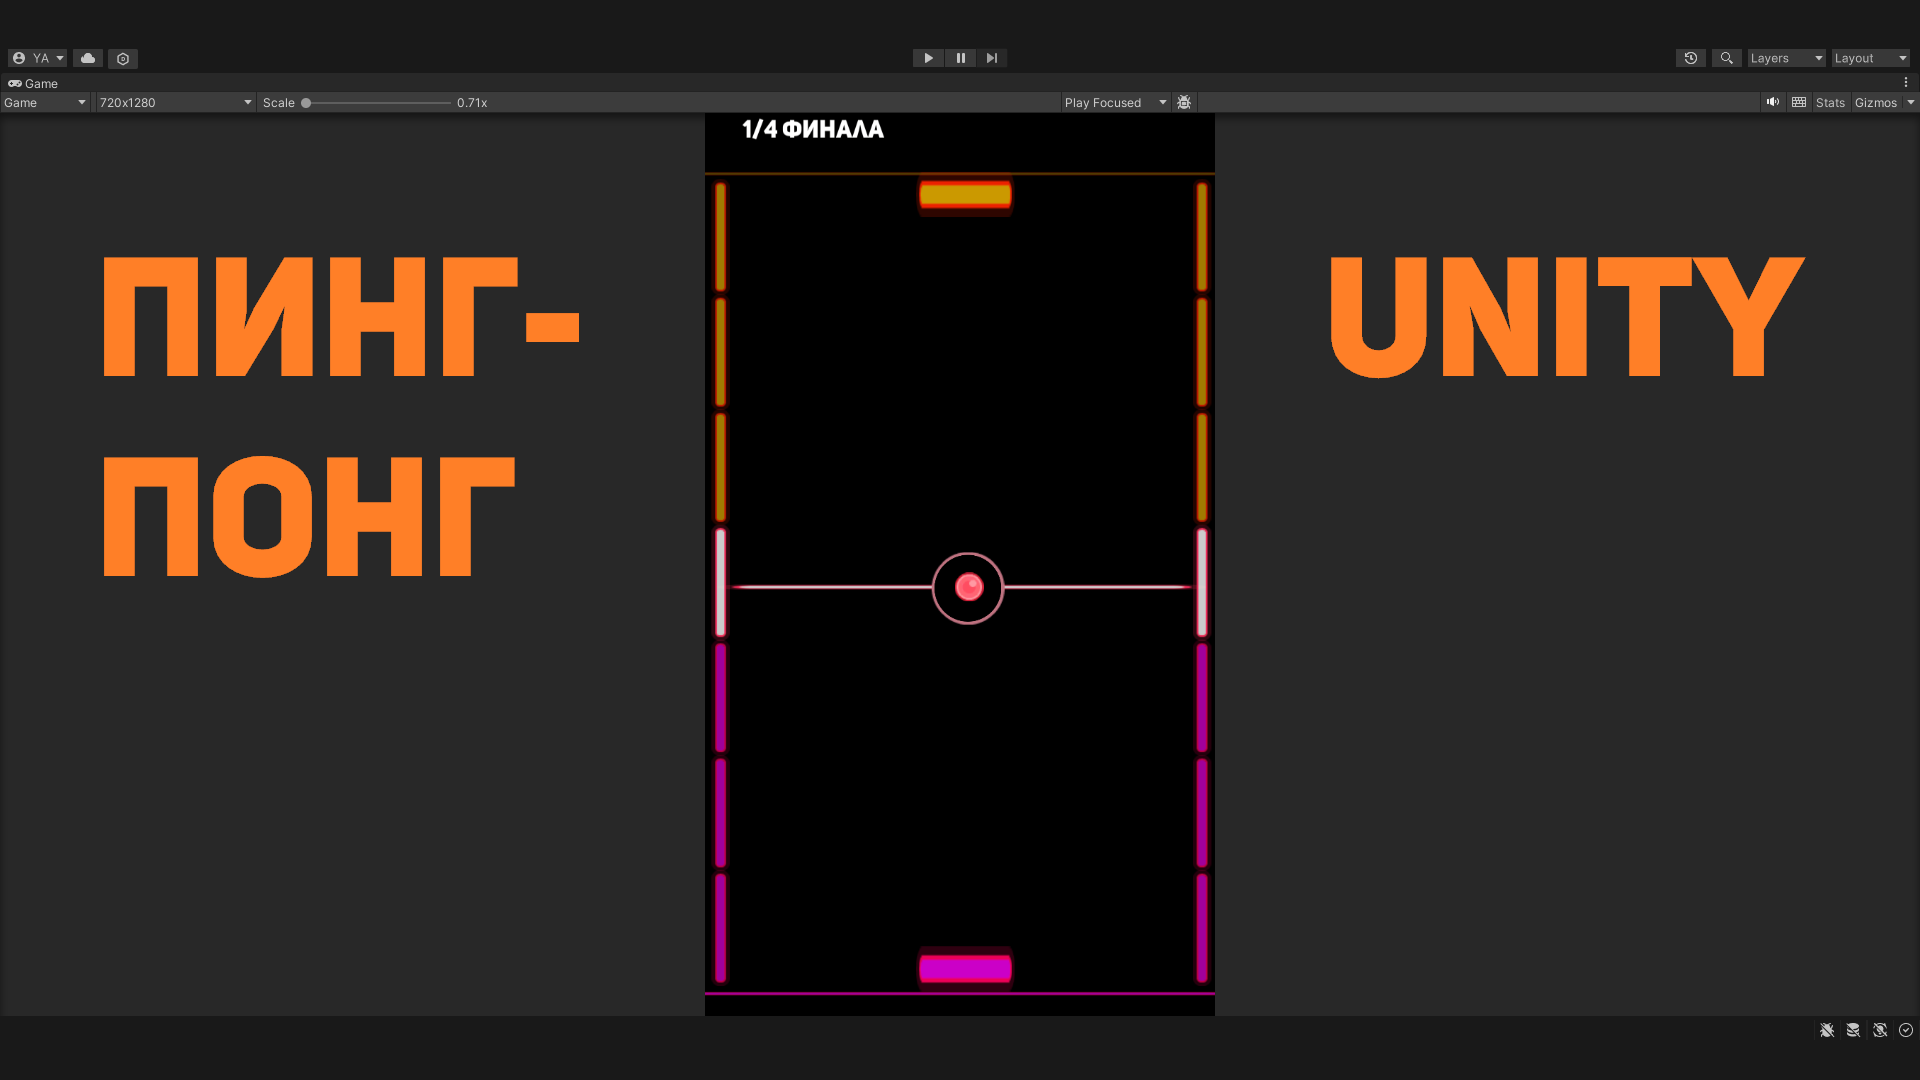Toggle the frame debugger bug icon
The width and height of the screenshot is (1920, 1080).
(1184, 103)
